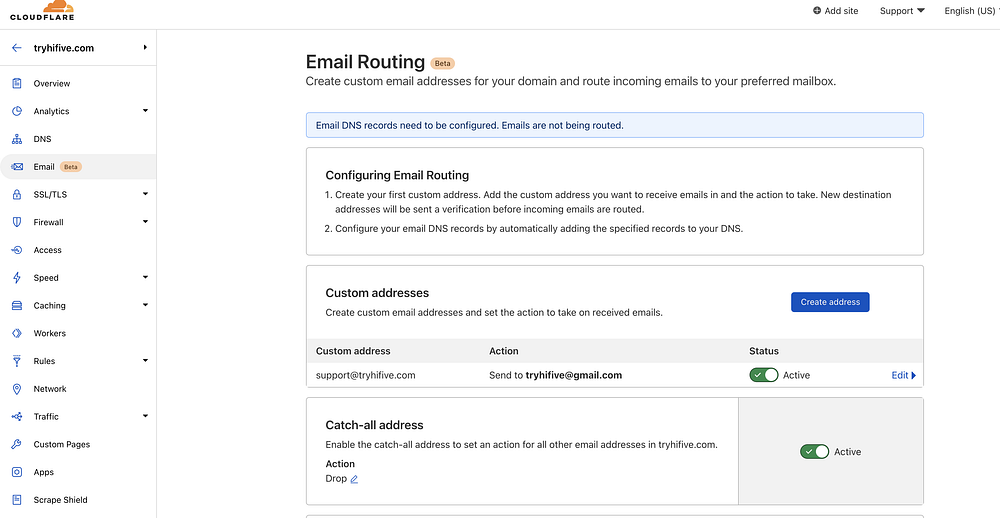Click Add site in the header
This screenshot has width=1000, height=518.
(834, 11)
